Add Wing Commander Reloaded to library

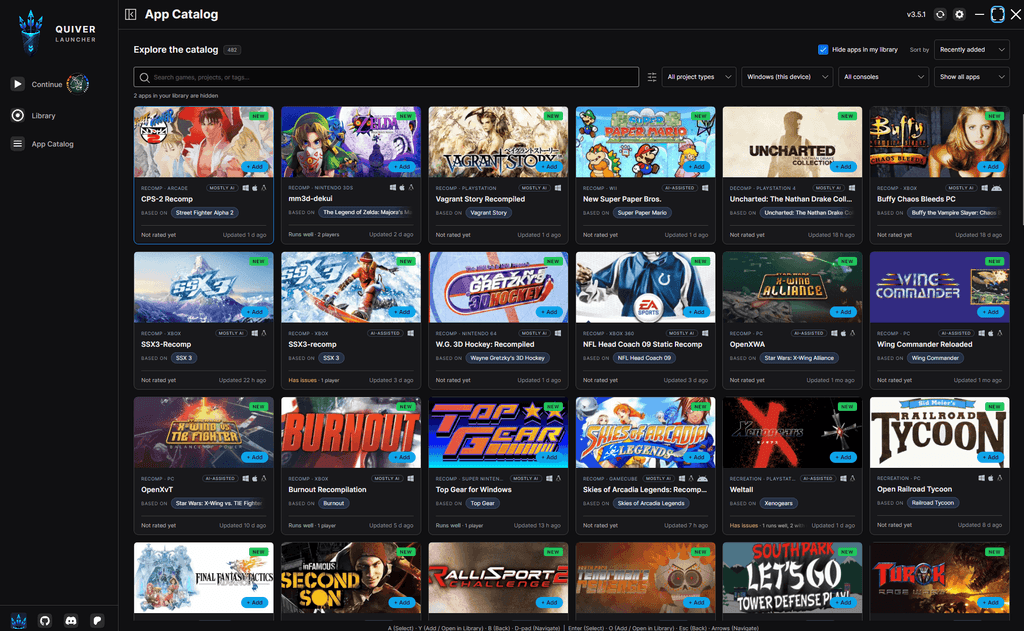click(x=990, y=312)
